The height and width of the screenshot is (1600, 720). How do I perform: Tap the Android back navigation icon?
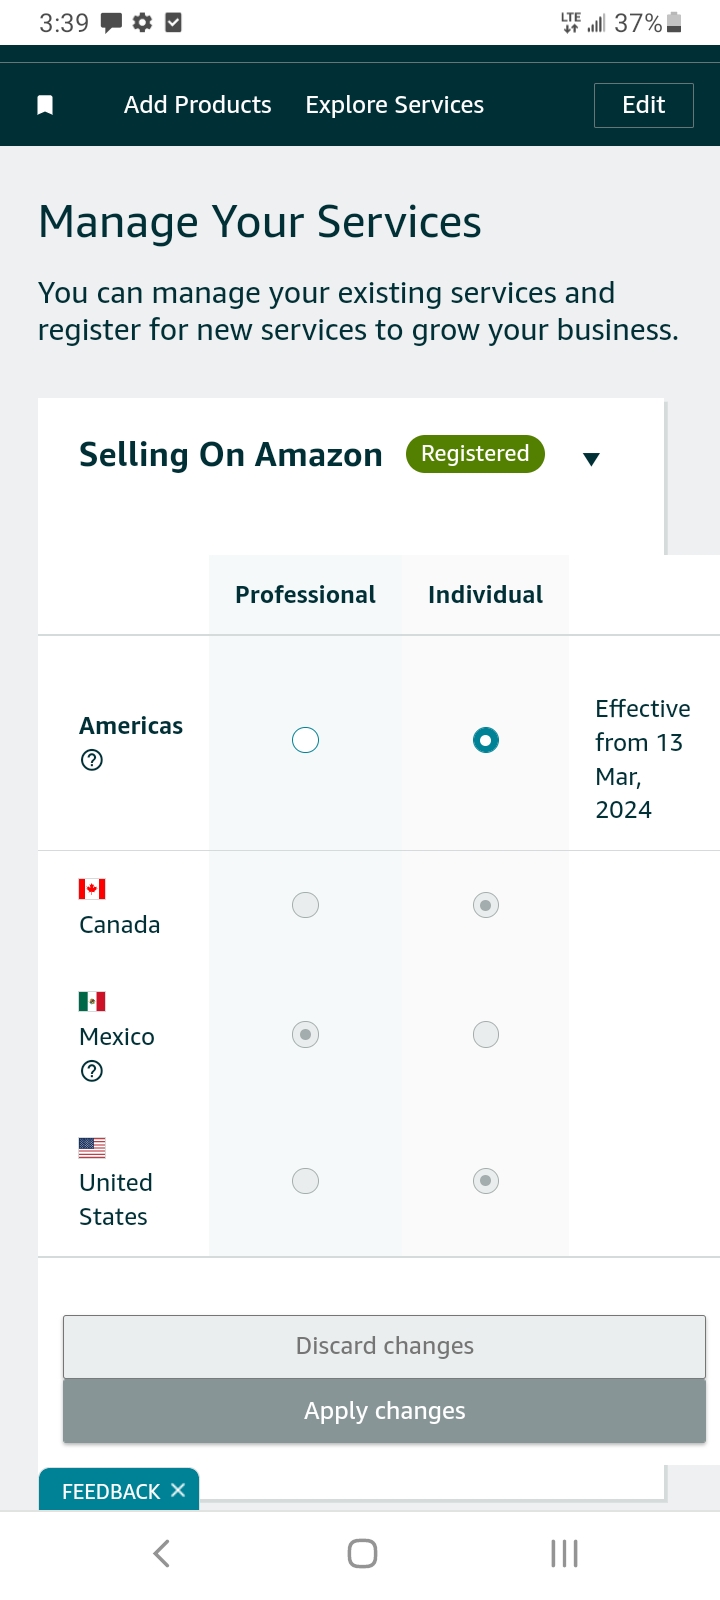point(161,1553)
